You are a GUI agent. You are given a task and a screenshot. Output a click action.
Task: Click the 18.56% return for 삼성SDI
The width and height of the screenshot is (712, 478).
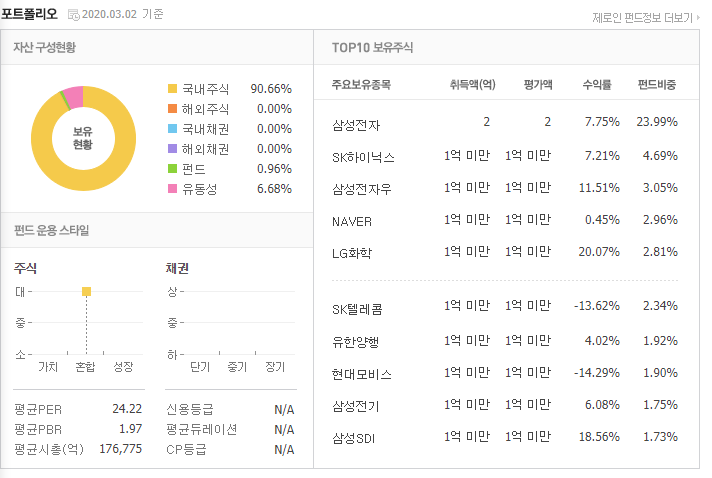pyautogui.click(x=599, y=437)
